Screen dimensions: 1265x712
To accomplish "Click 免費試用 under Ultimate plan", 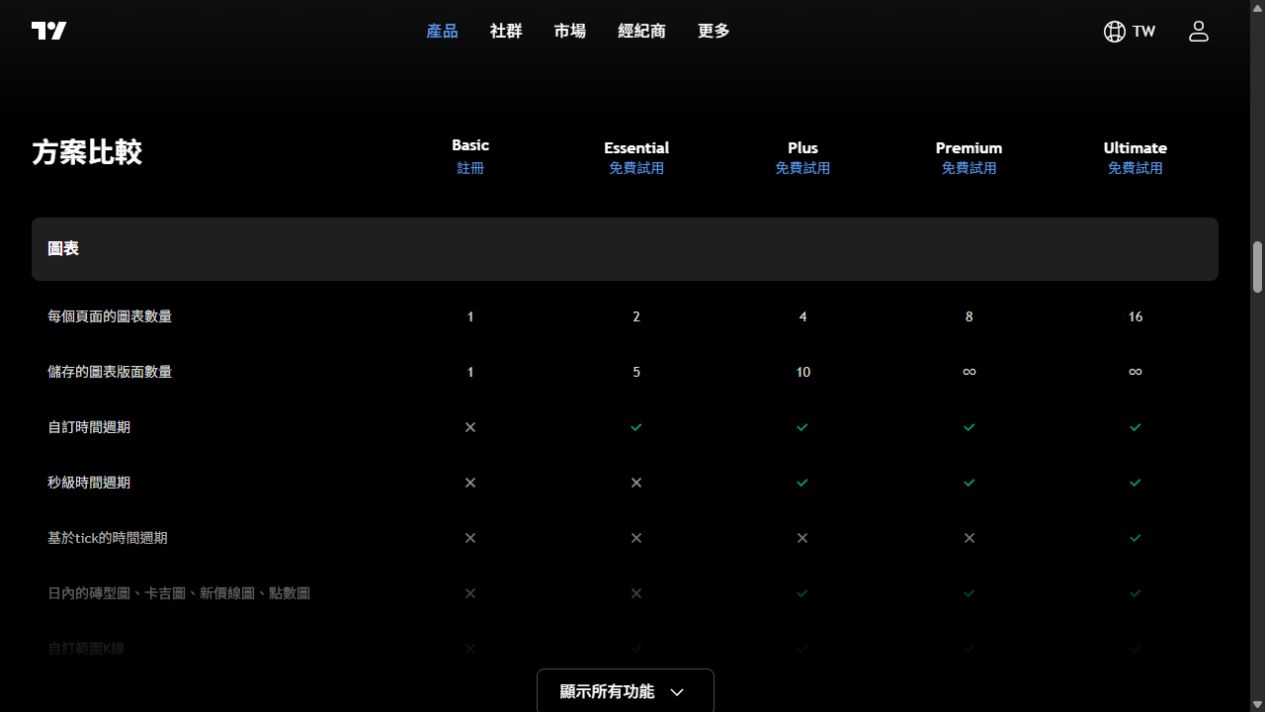I will point(1135,168).
